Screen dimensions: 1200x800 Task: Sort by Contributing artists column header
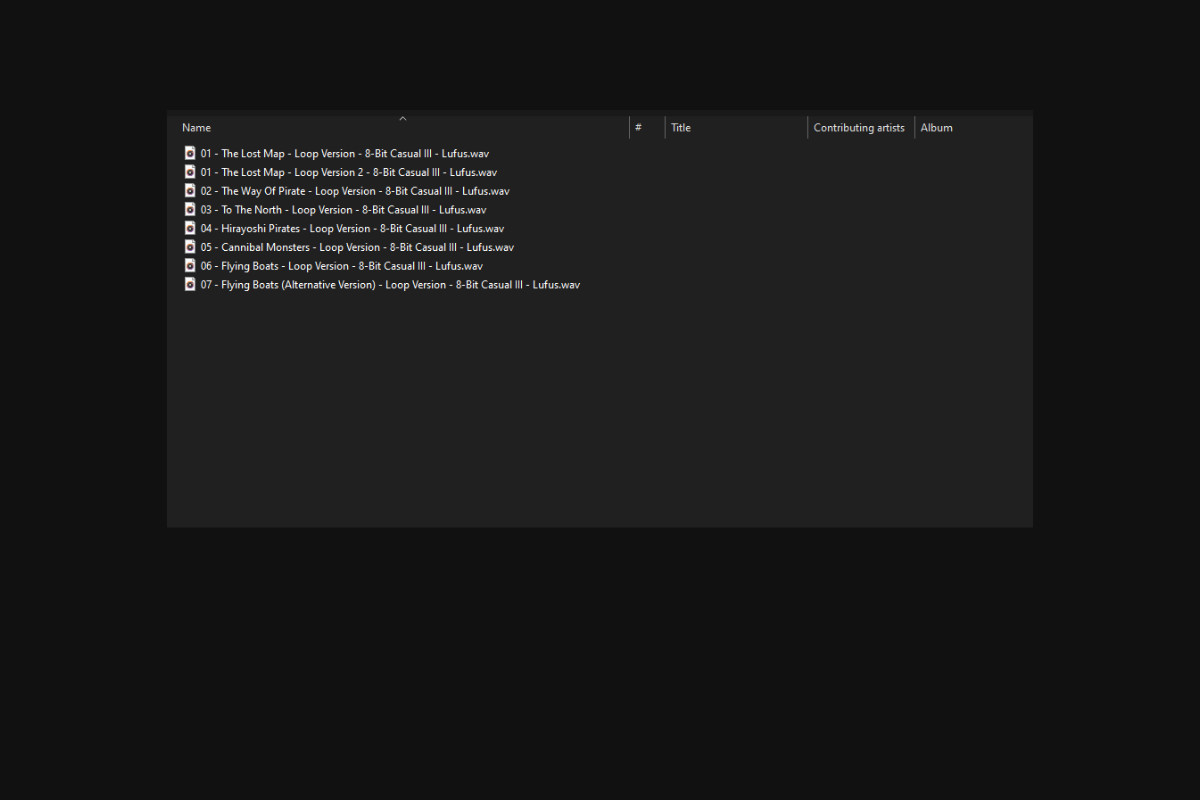(x=860, y=128)
